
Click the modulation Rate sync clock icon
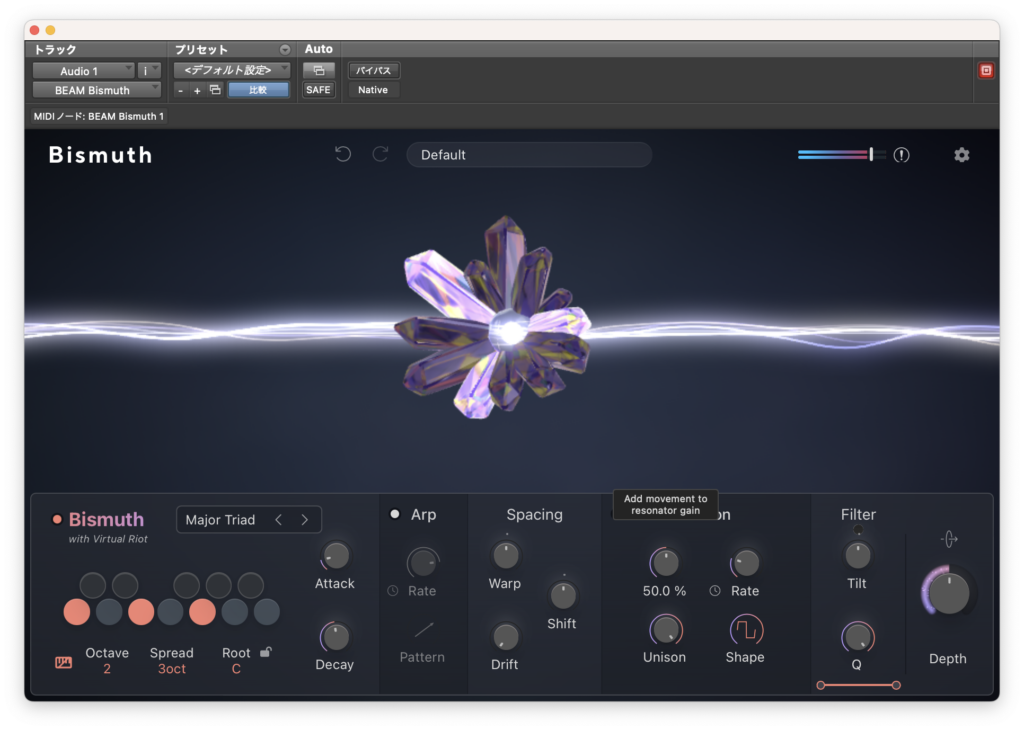[x=715, y=590]
